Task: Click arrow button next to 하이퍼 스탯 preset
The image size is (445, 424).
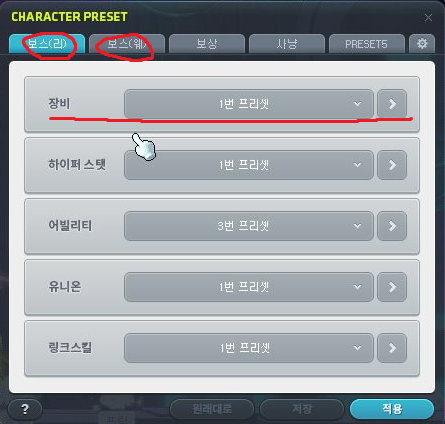Action: pyautogui.click(x=392, y=165)
